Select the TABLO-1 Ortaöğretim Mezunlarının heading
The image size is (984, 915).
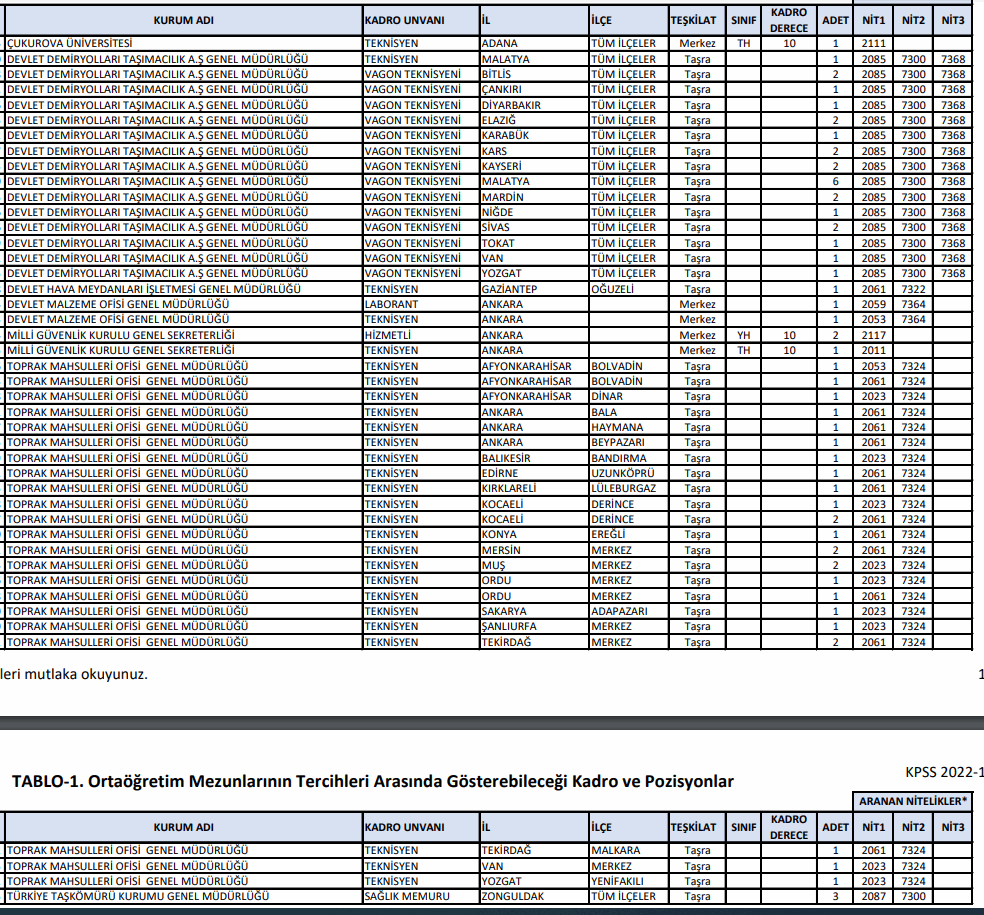373,781
